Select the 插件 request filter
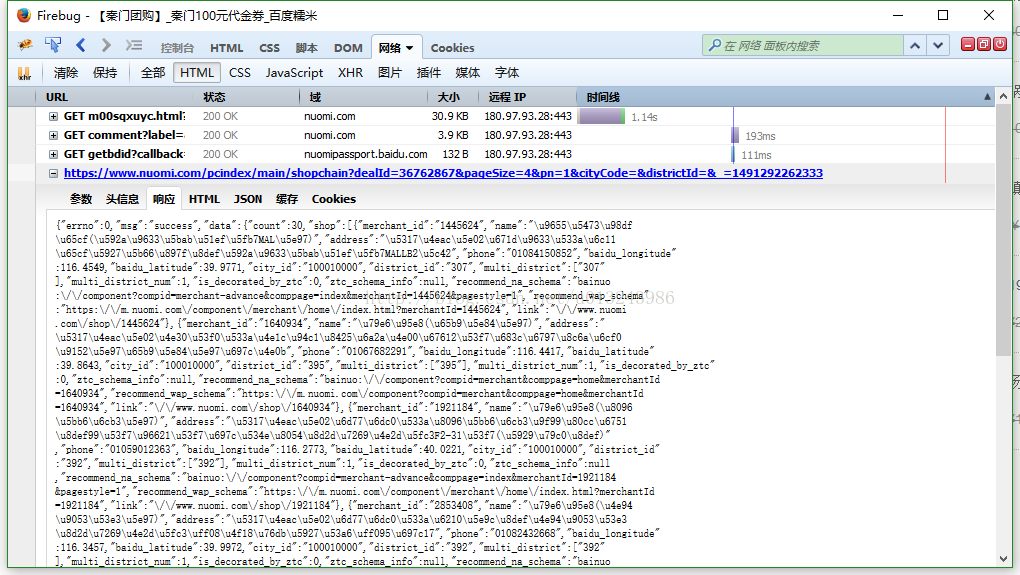 (429, 73)
